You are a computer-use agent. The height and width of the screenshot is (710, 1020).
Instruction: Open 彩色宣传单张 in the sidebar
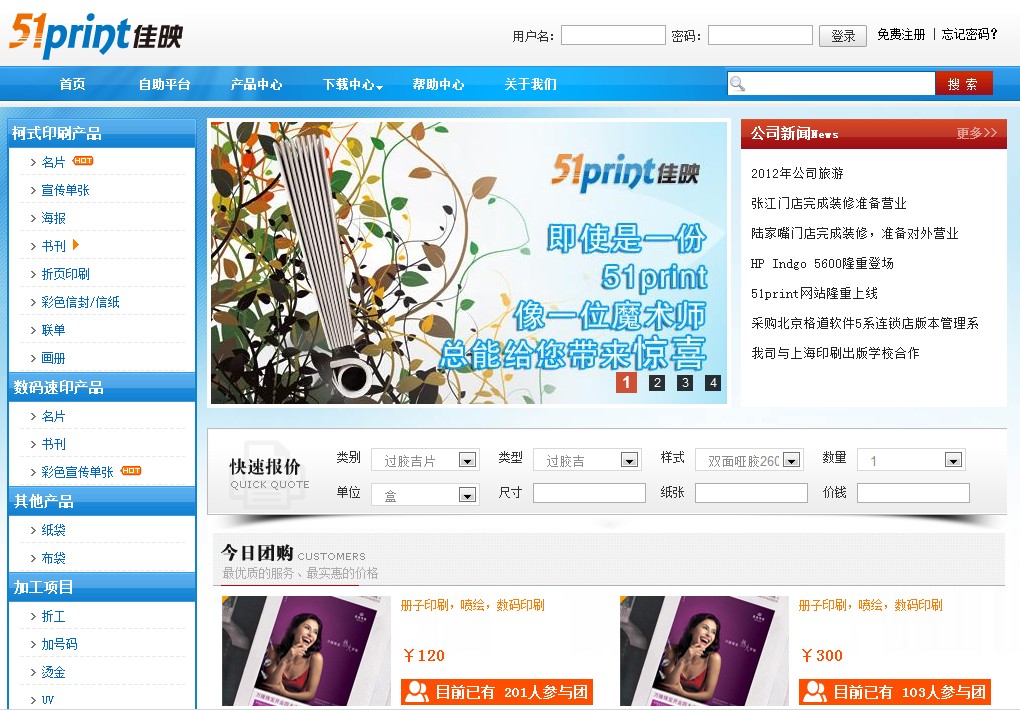coord(77,472)
